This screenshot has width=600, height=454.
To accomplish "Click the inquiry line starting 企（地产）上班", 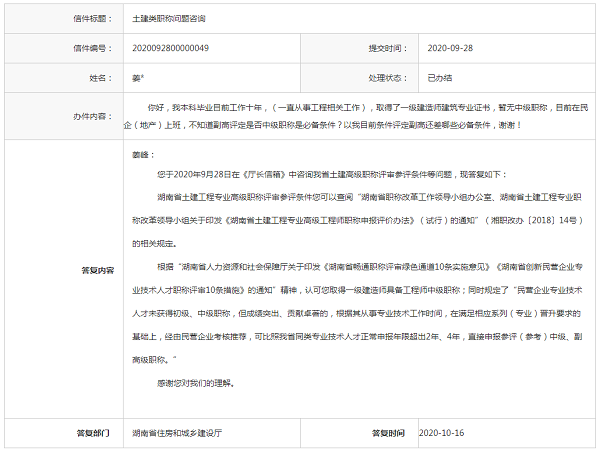I will coord(322,125).
